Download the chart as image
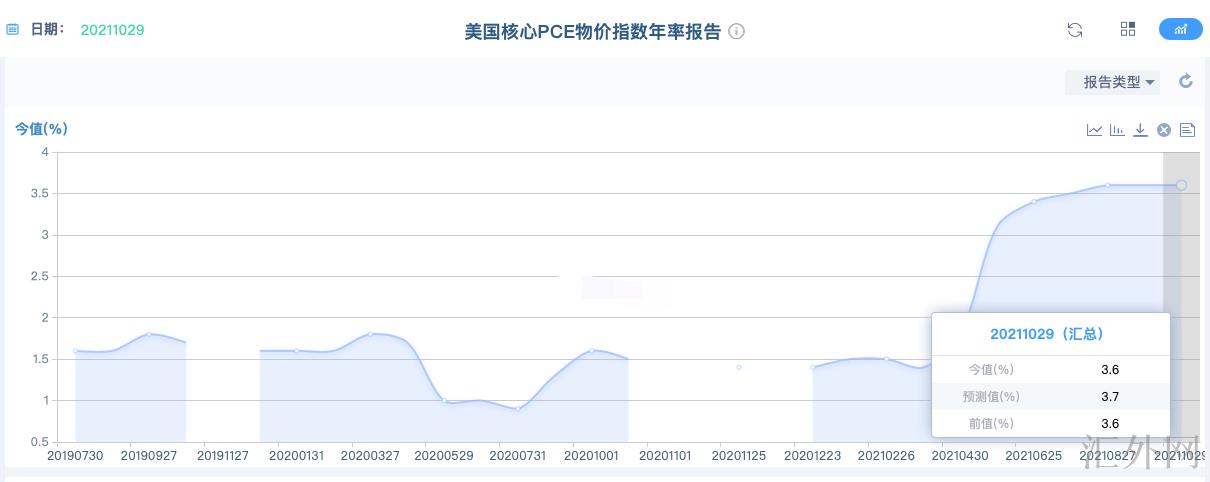Screen dimensions: 1210x482 click(x=1140, y=130)
